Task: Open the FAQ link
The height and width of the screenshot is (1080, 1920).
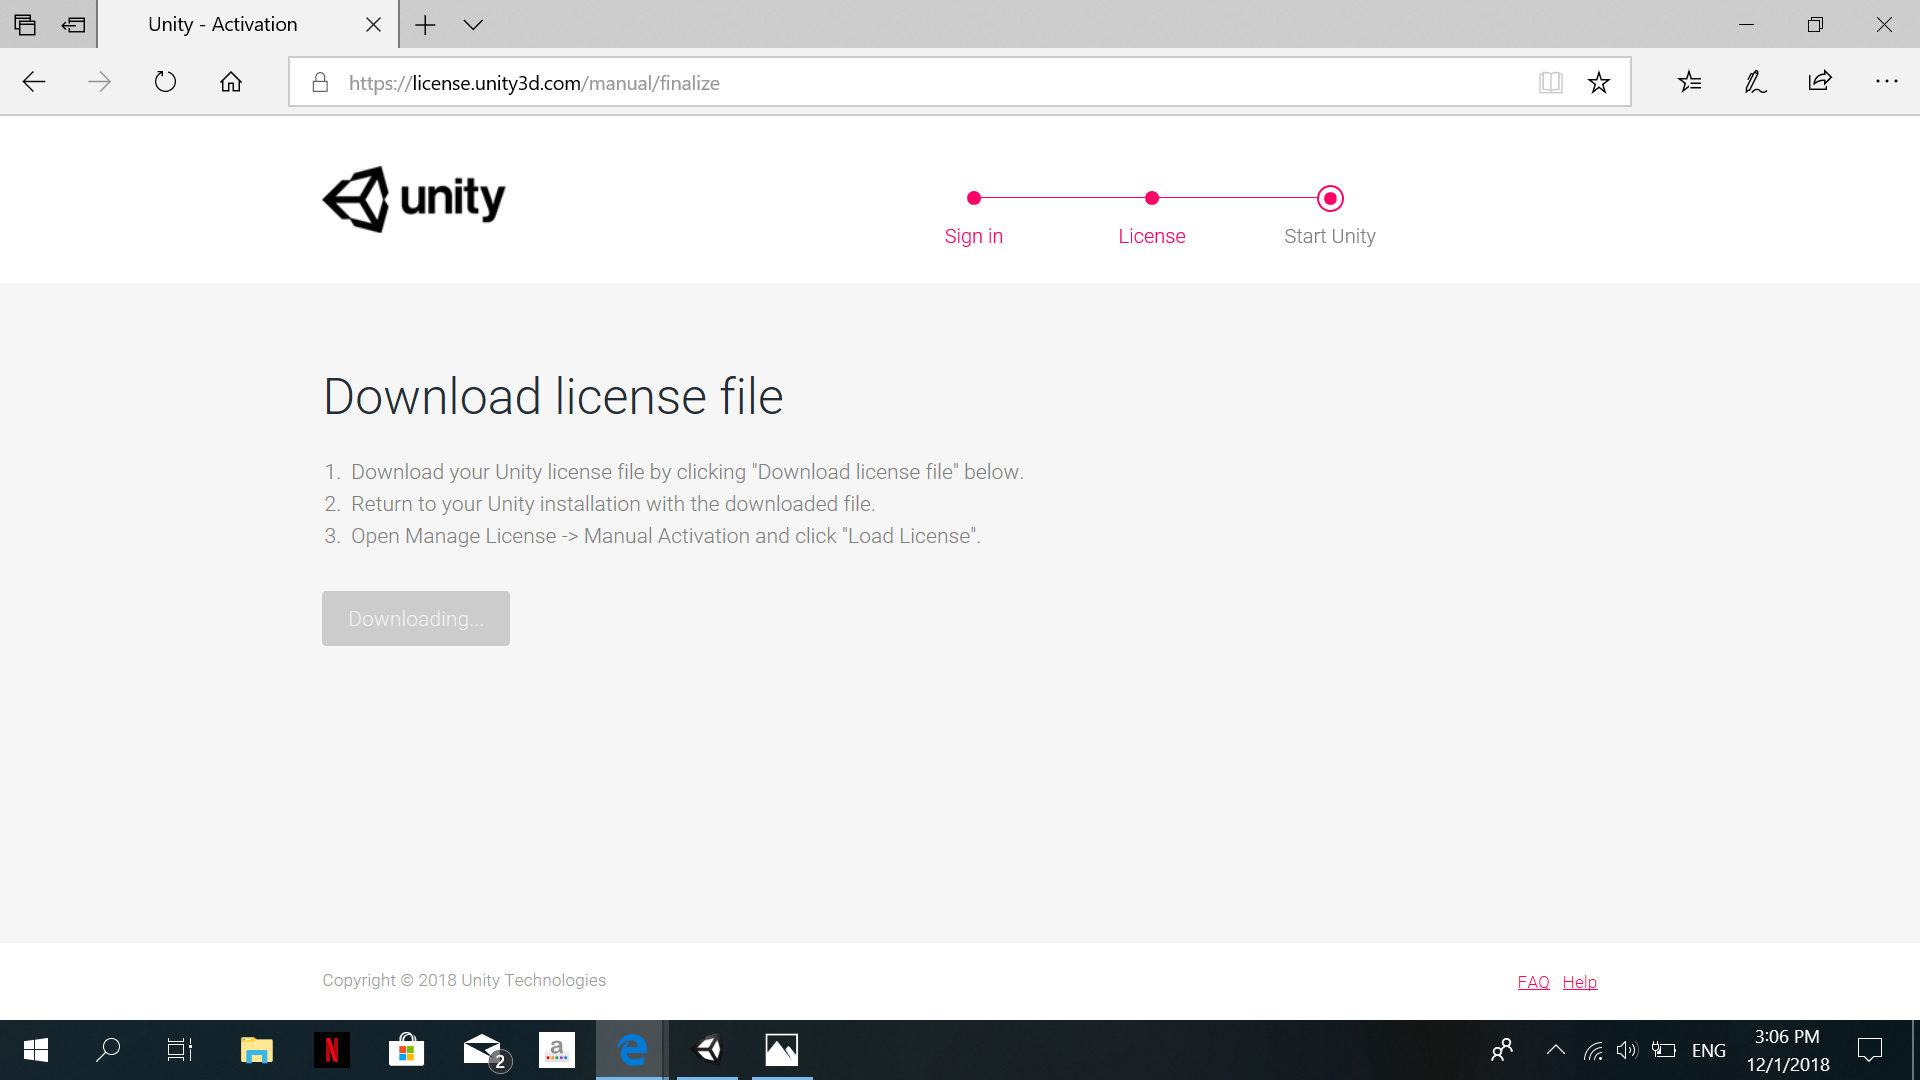Action: [x=1533, y=982]
